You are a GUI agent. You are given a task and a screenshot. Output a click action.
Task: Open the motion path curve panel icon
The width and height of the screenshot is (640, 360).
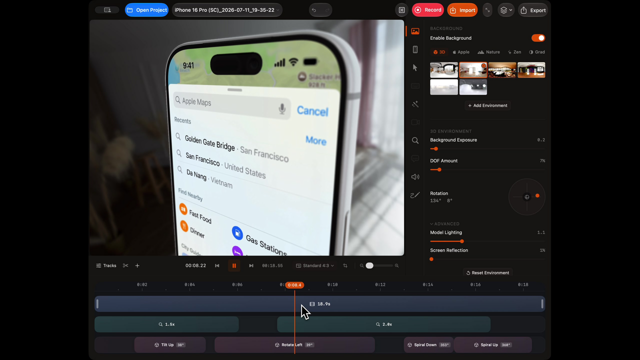point(415,195)
